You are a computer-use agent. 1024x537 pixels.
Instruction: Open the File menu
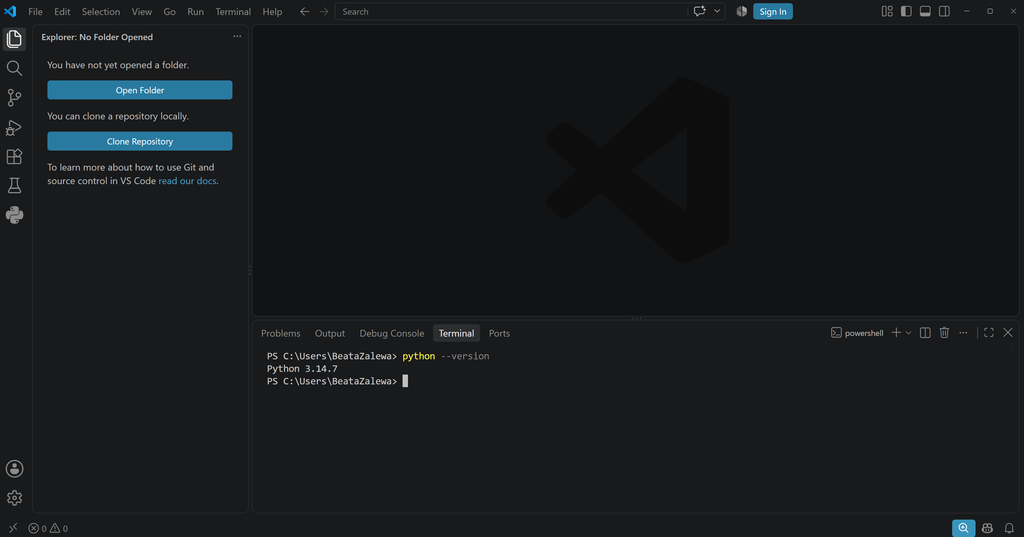[35, 12]
